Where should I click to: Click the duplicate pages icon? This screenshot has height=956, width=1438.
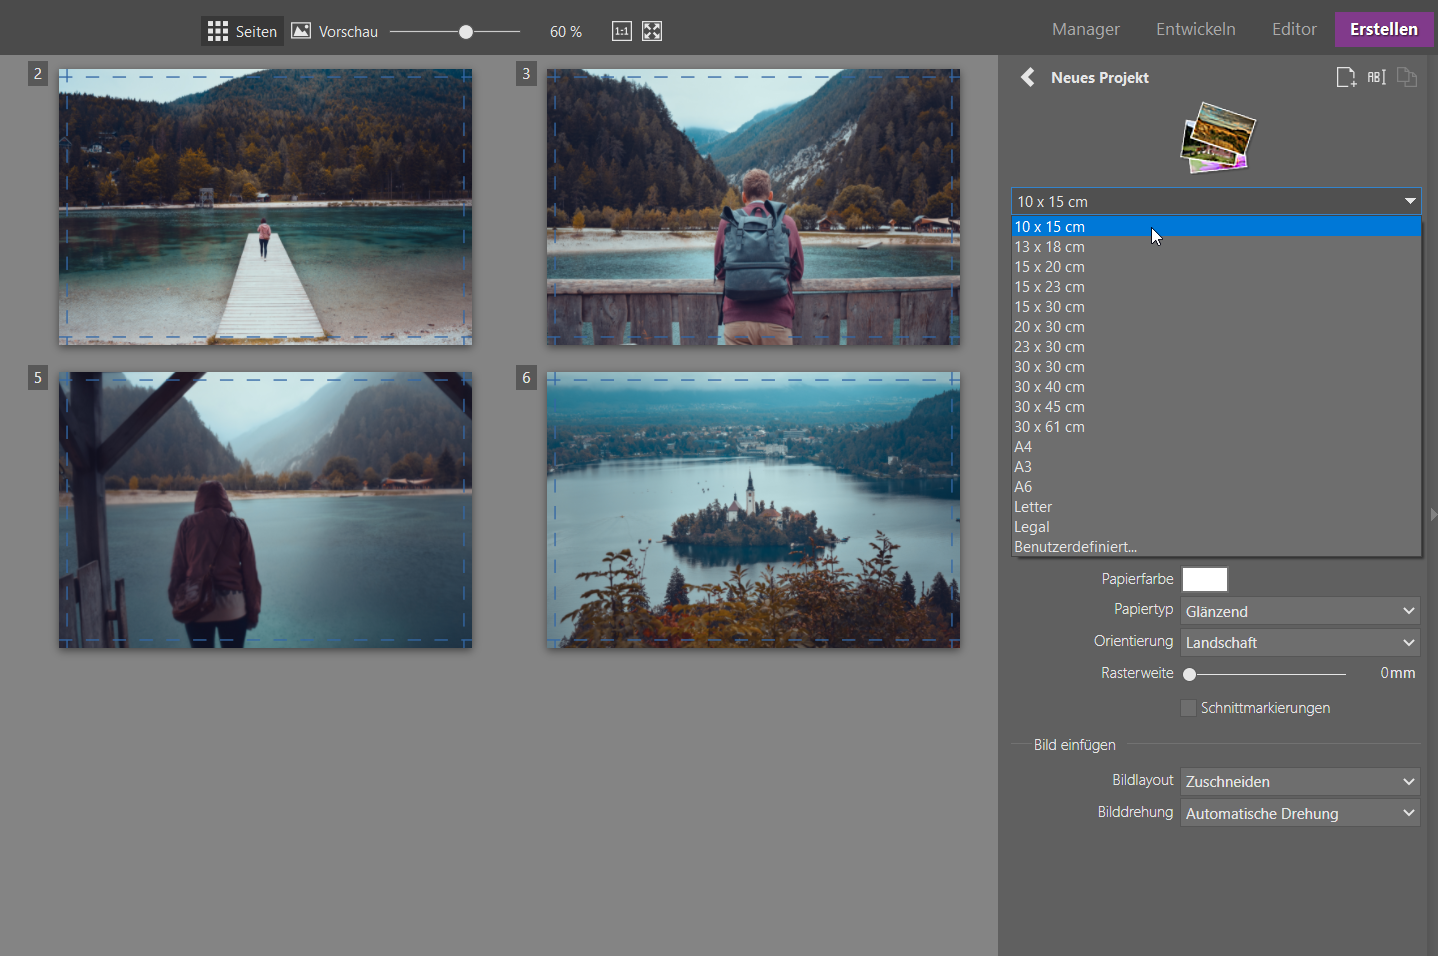1407,77
